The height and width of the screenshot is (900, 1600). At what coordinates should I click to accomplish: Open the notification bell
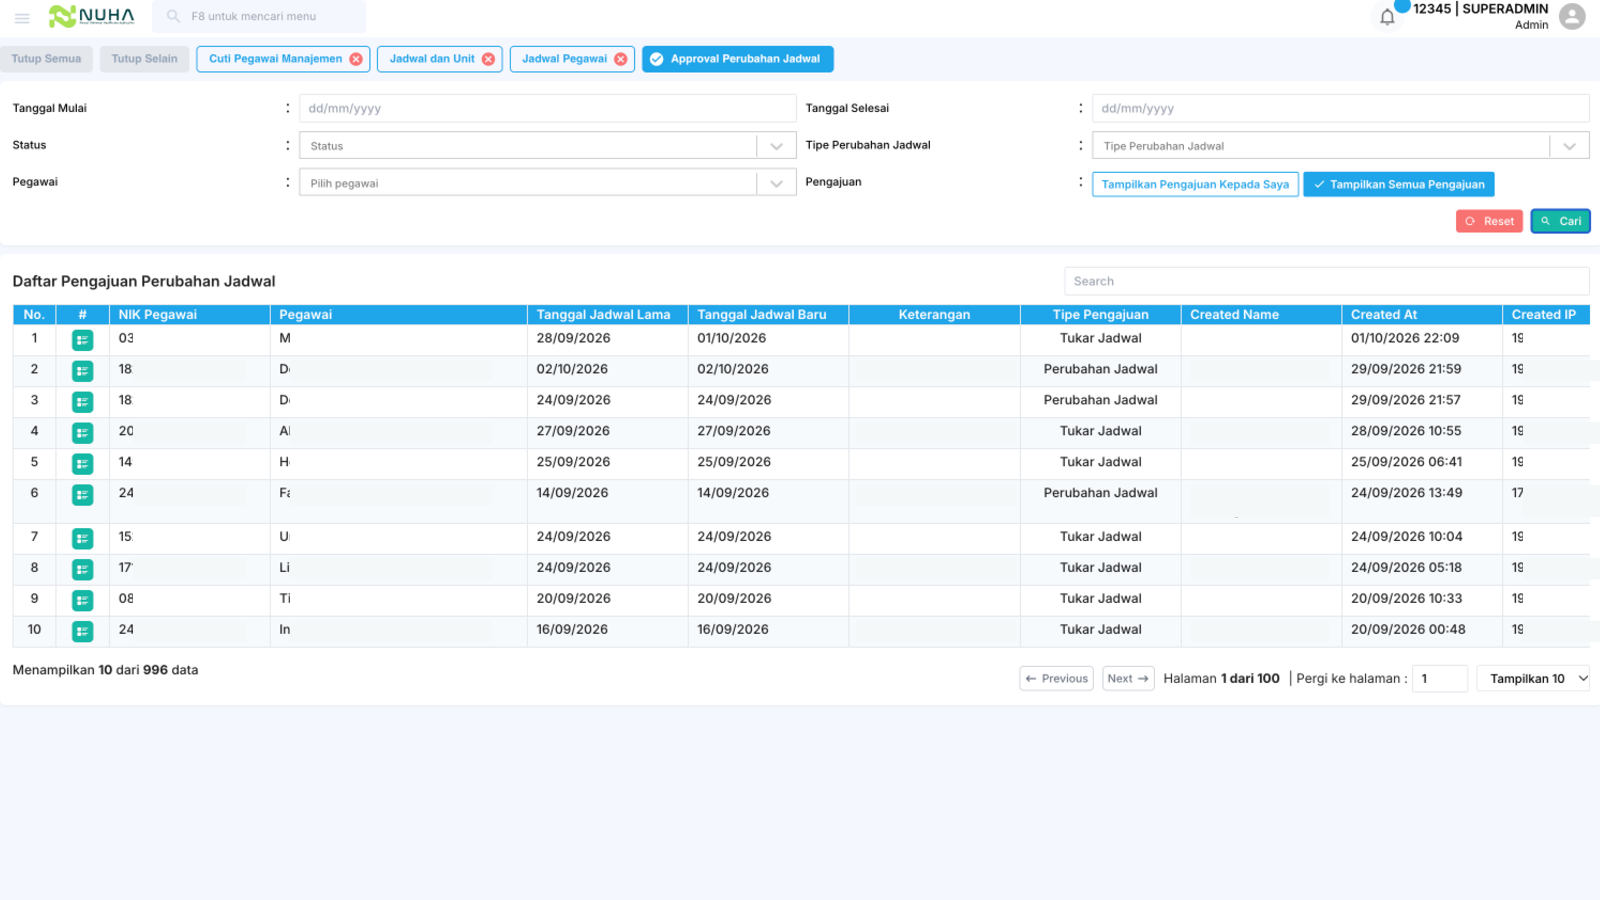click(1387, 17)
